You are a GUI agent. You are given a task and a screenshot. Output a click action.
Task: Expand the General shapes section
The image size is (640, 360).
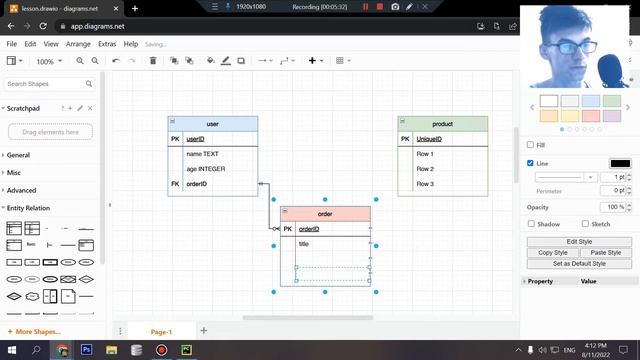pos(18,155)
